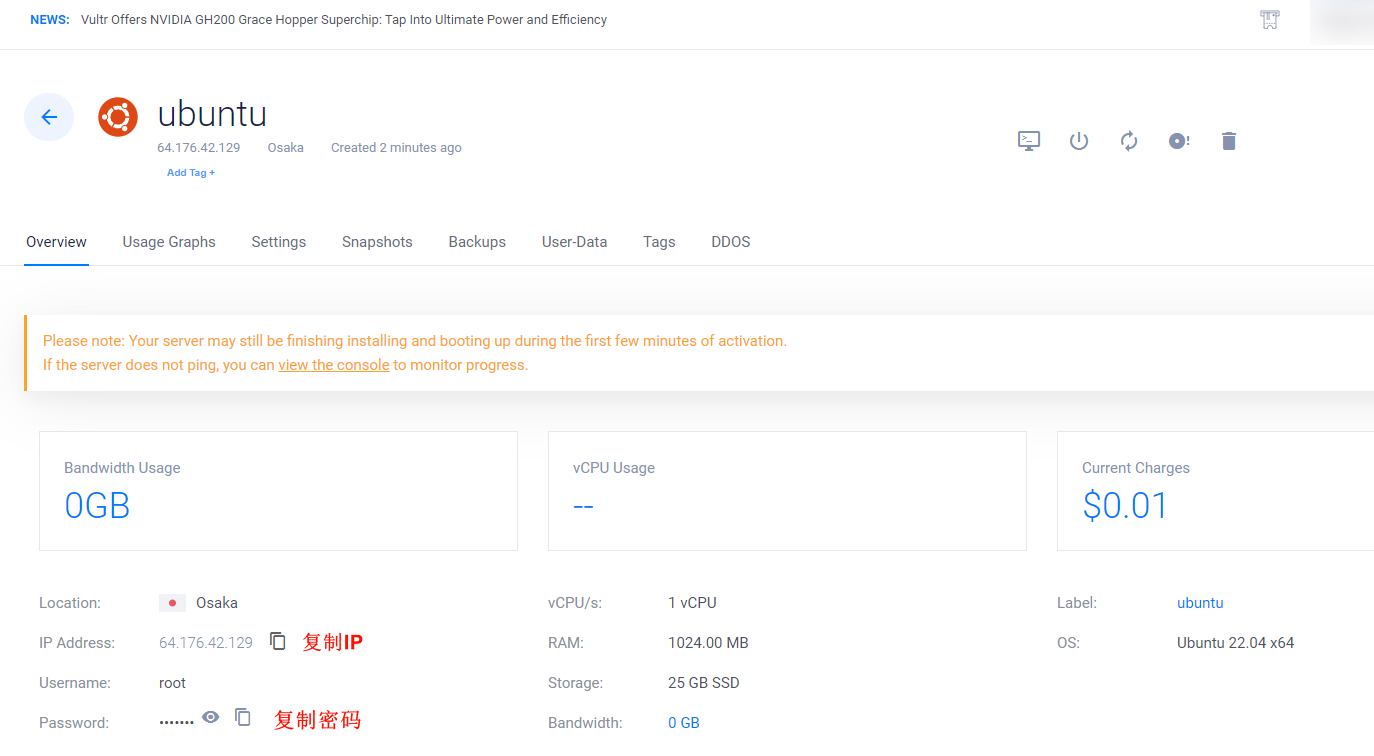
Task: Click the power stop server icon
Action: 1079,141
